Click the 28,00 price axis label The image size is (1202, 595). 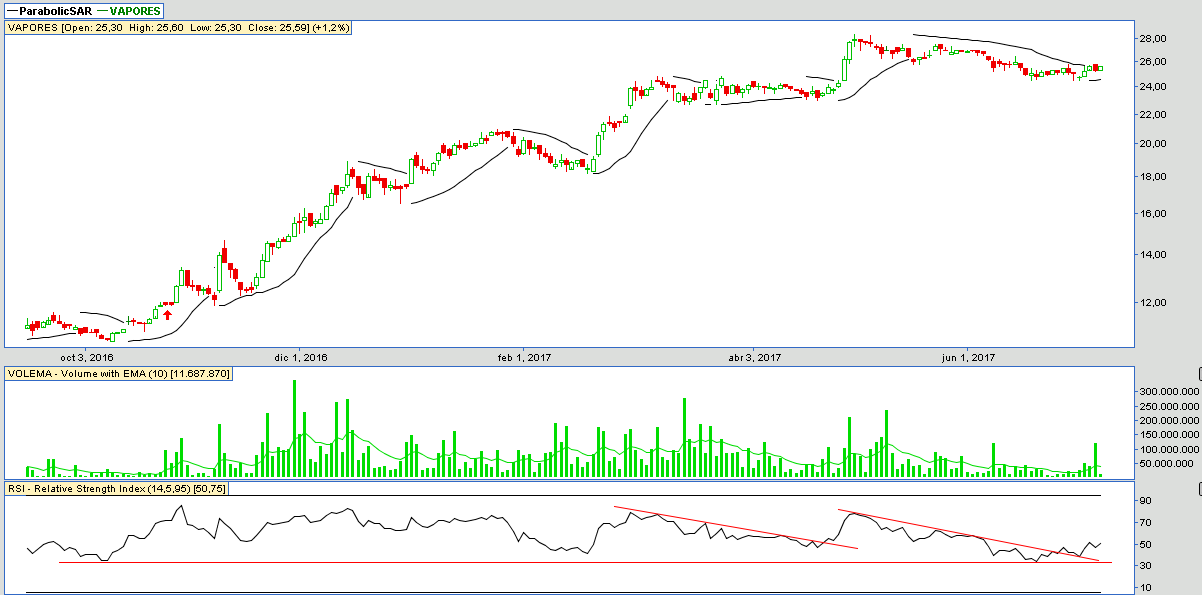coord(1153,39)
